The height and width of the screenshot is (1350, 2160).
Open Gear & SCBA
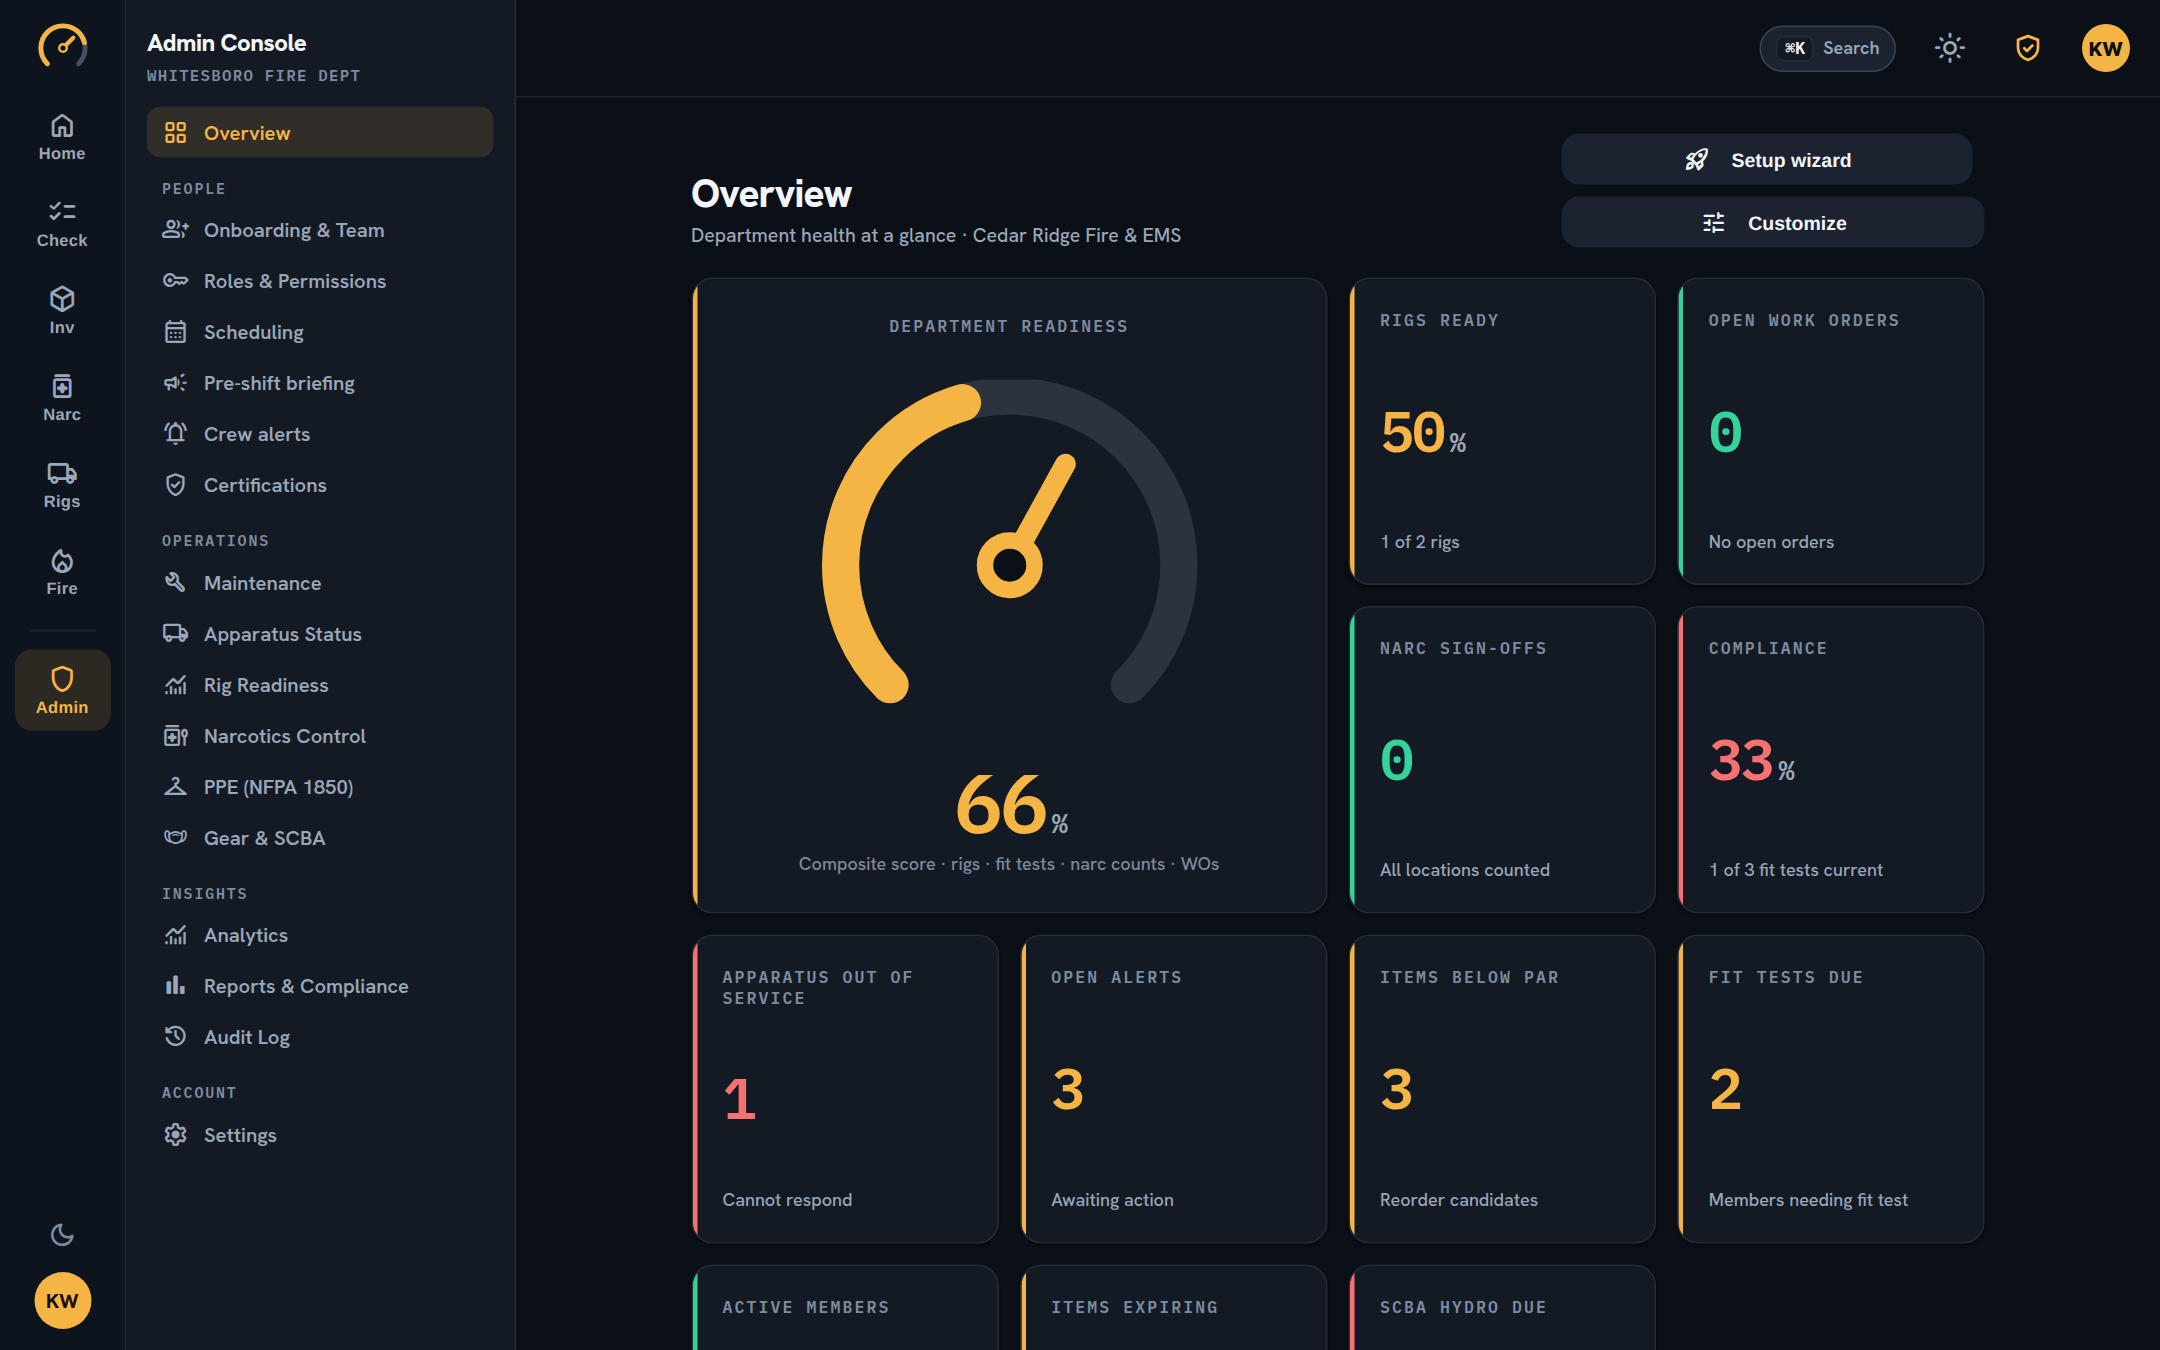point(320,838)
